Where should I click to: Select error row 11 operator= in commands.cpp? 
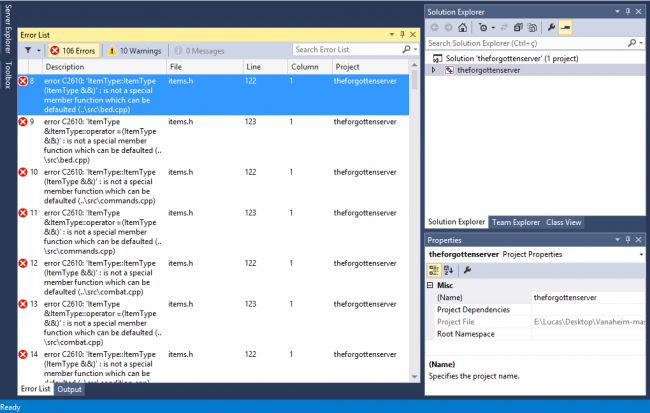point(213,232)
